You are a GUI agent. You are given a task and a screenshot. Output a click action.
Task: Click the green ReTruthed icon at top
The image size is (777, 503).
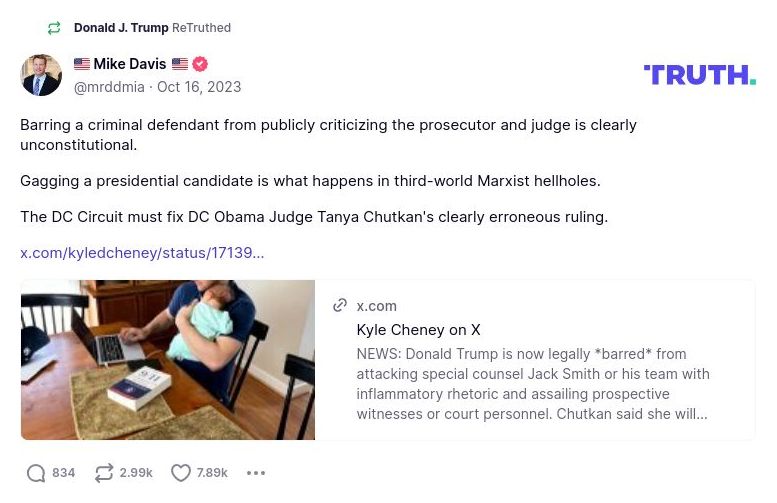coord(54,28)
